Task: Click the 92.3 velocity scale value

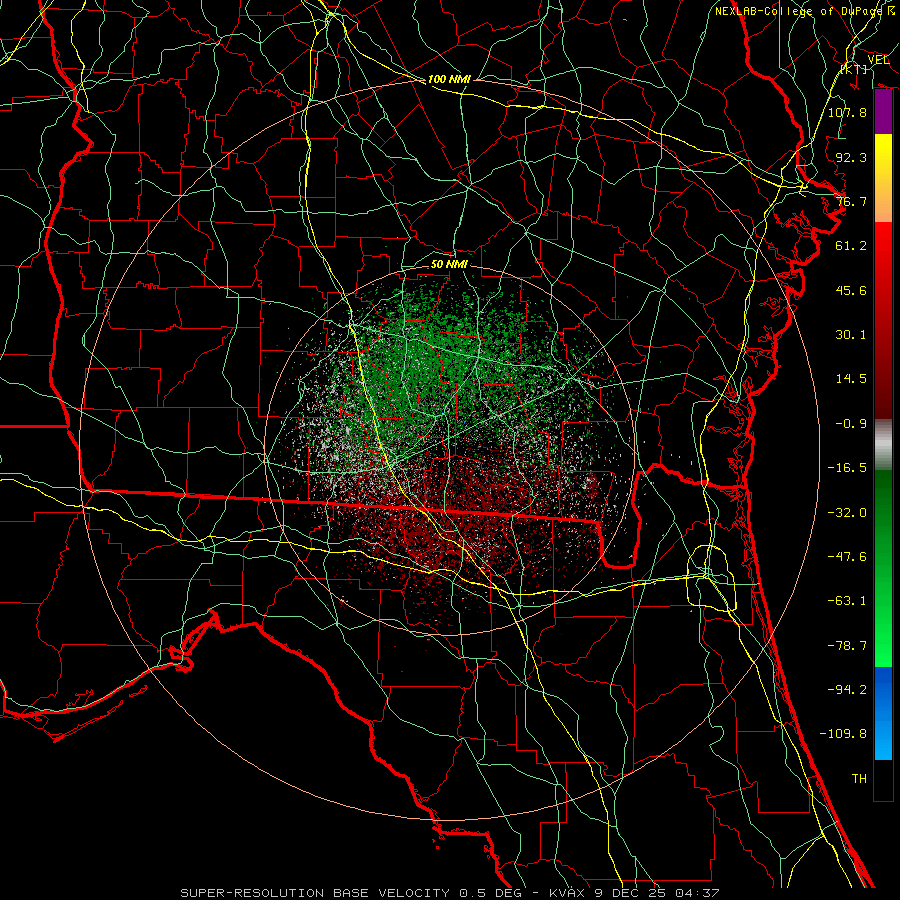Action: click(851, 157)
